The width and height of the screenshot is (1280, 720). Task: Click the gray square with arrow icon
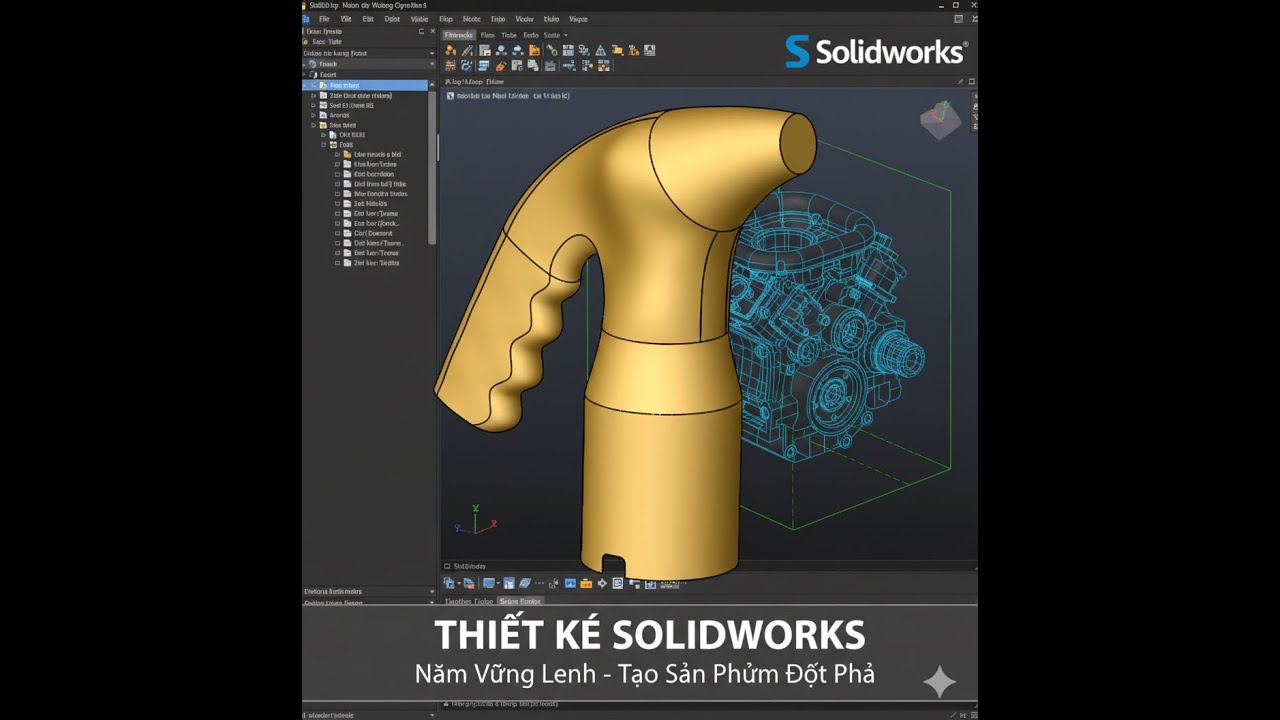tap(485, 50)
